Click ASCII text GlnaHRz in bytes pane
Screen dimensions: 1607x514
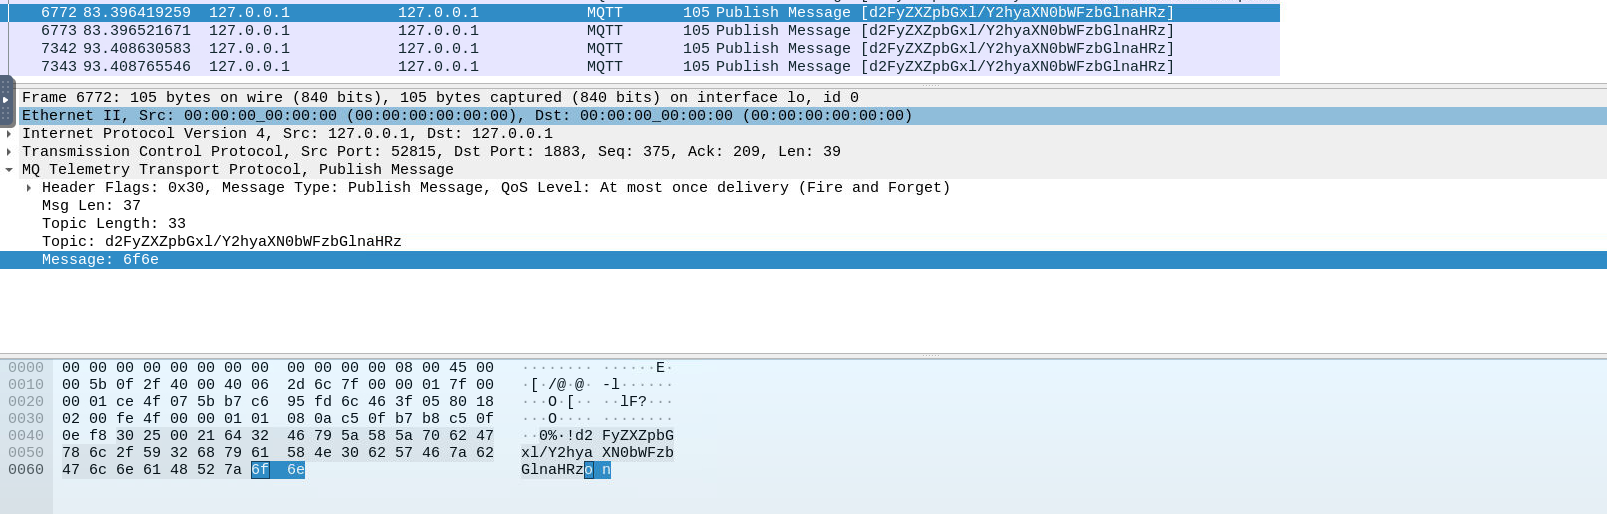(x=551, y=470)
